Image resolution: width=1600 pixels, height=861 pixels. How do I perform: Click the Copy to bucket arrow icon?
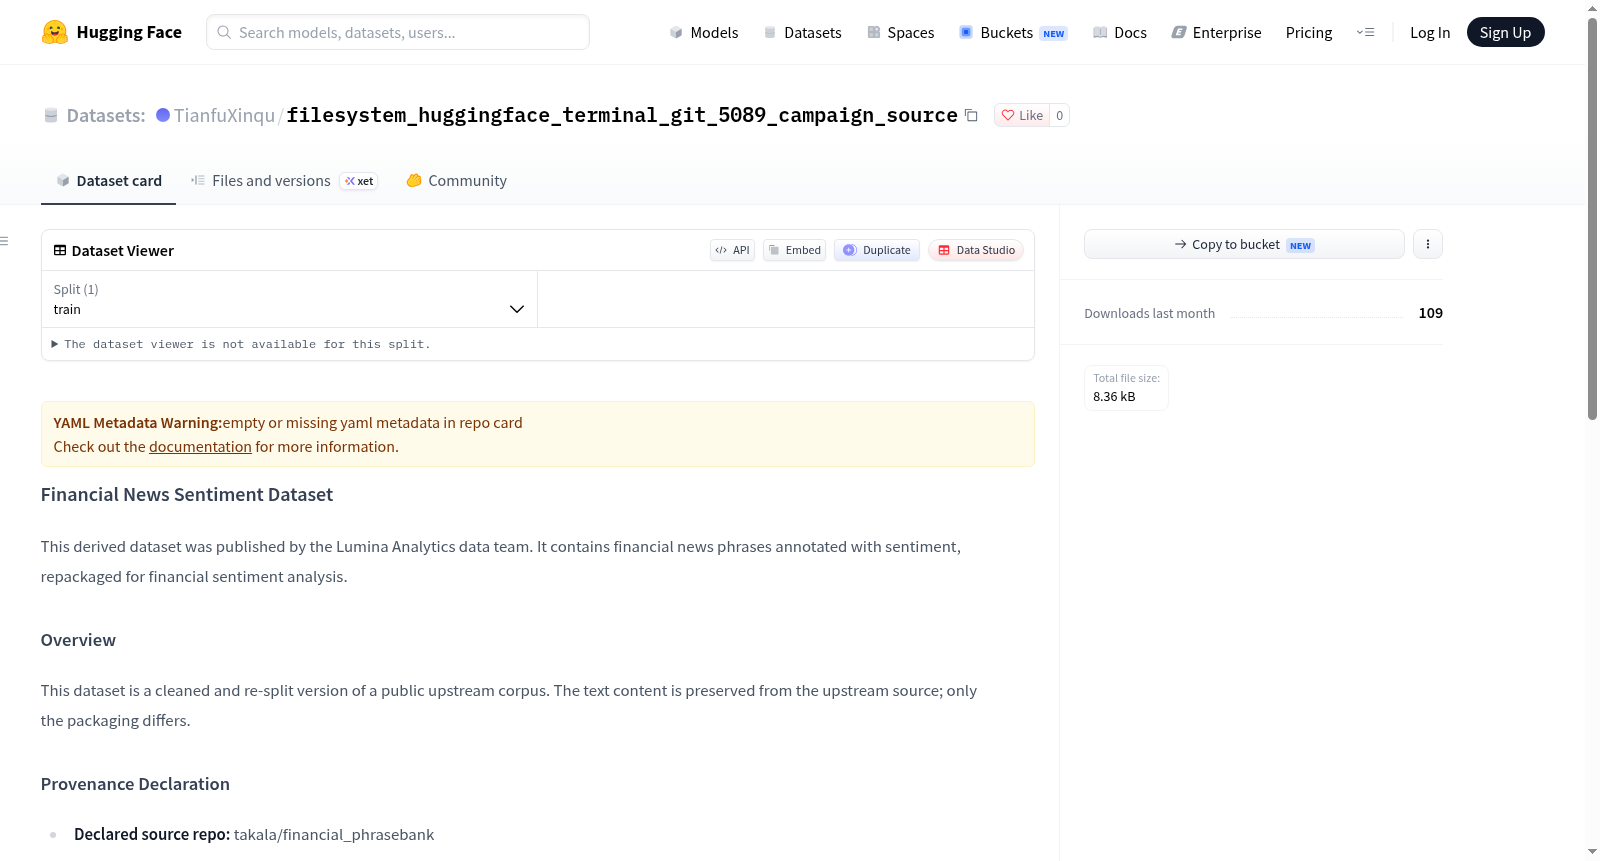point(1181,244)
